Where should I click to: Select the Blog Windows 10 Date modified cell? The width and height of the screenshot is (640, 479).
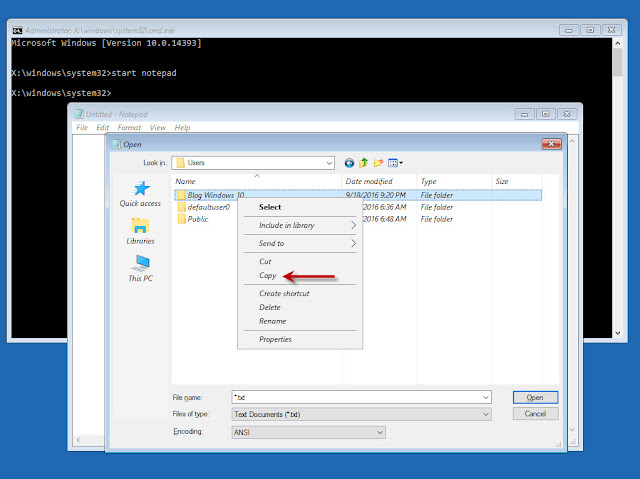click(375, 195)
